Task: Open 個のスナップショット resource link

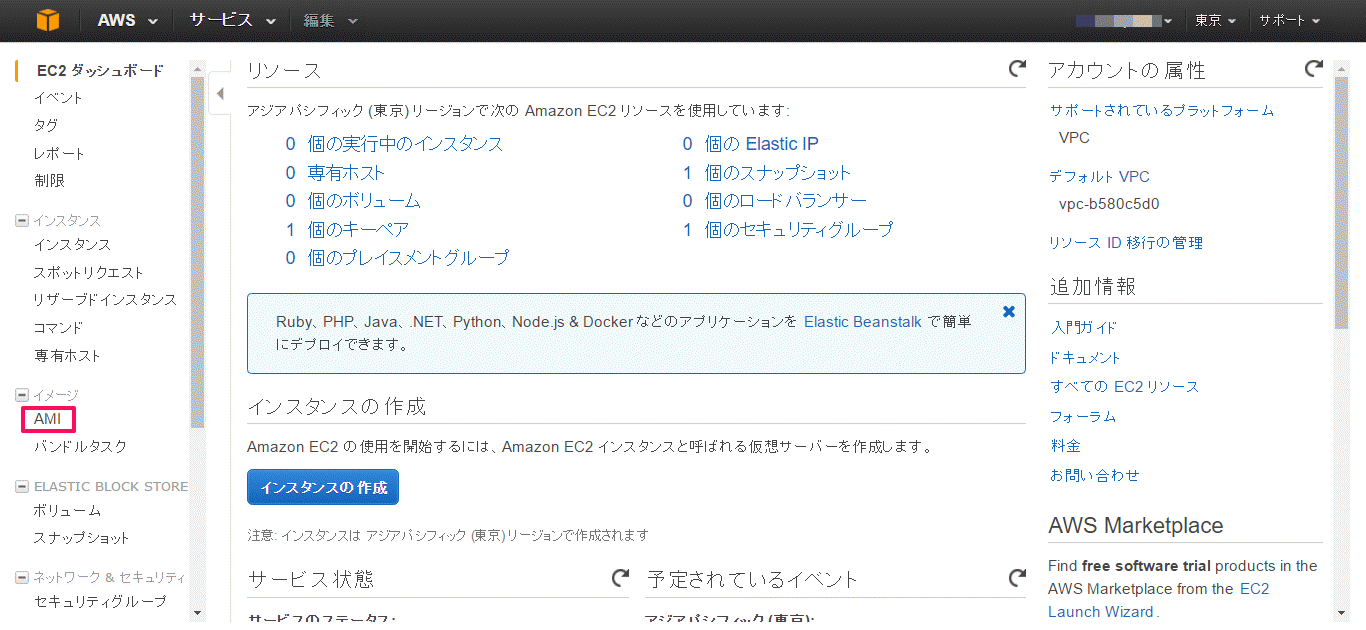Action: [x=778, y=173]
